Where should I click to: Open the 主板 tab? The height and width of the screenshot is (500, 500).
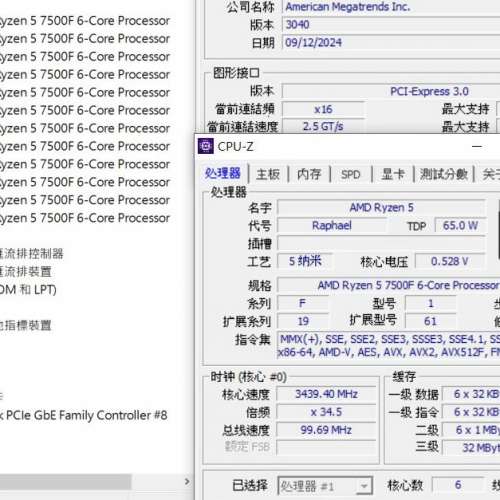268,174
